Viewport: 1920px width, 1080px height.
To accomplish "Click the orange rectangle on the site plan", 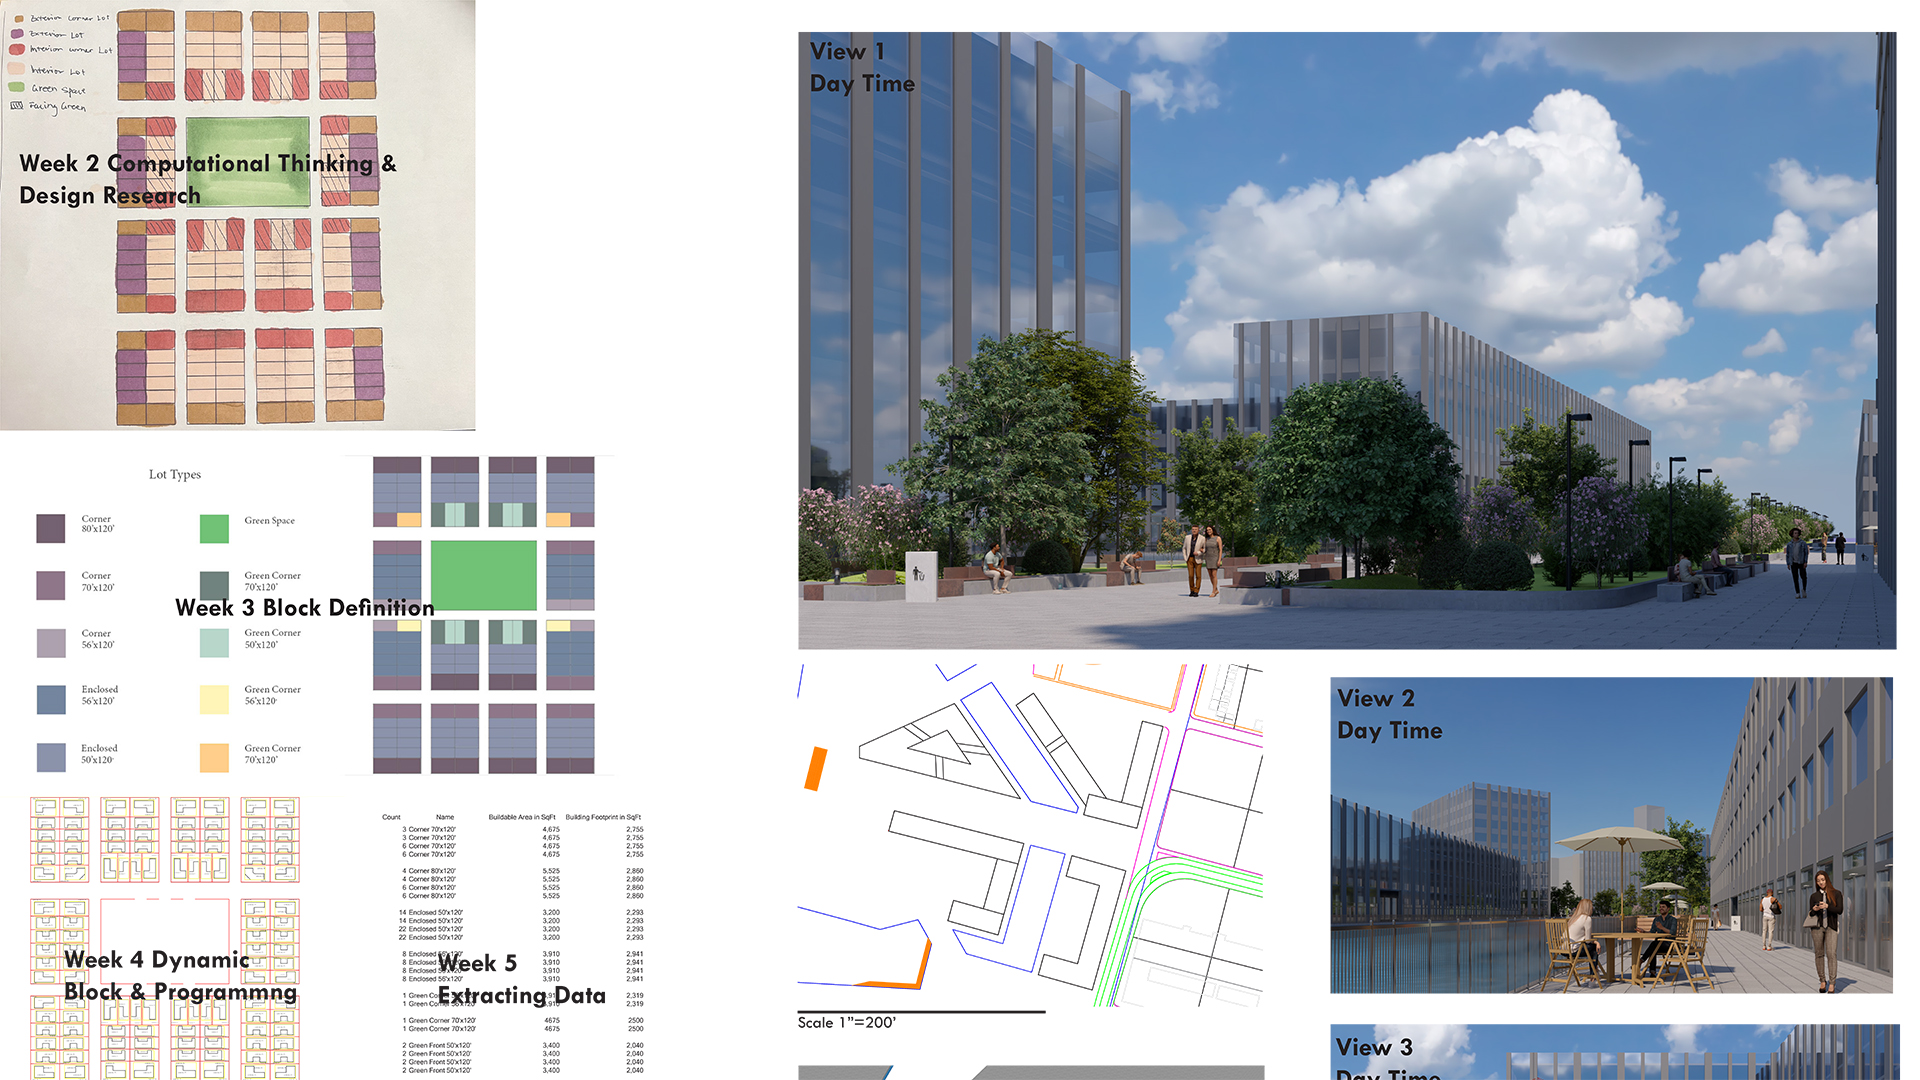I will click(816, 768).
